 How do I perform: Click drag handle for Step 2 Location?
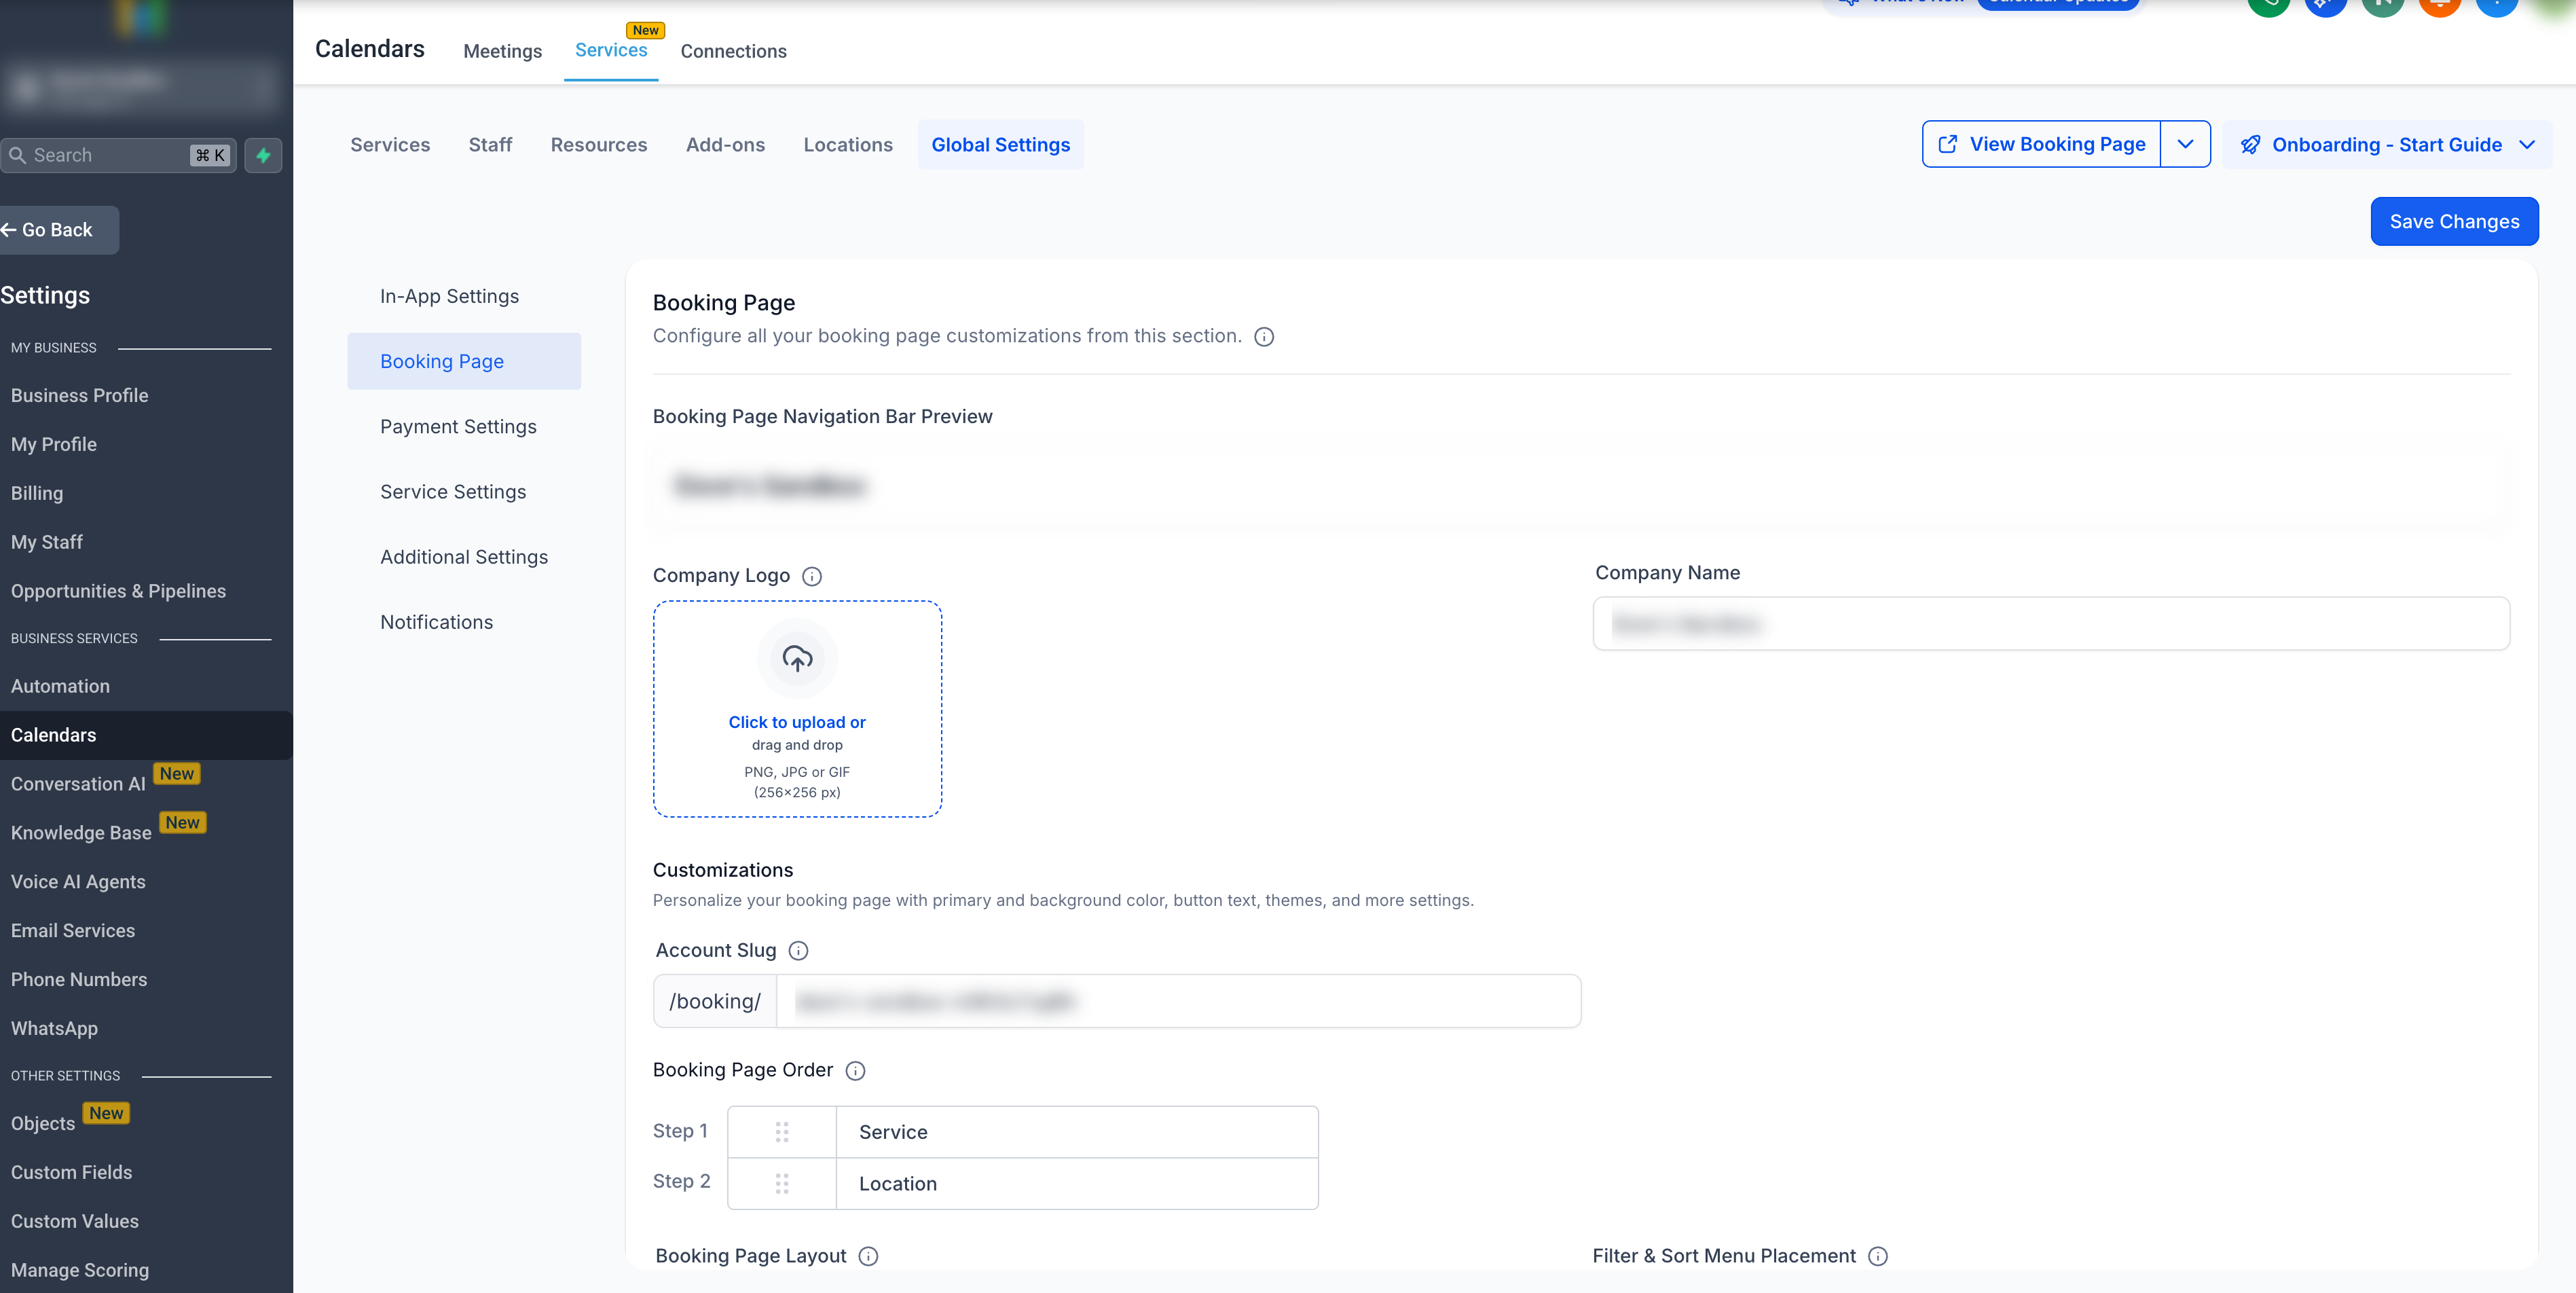(782, 1184)
